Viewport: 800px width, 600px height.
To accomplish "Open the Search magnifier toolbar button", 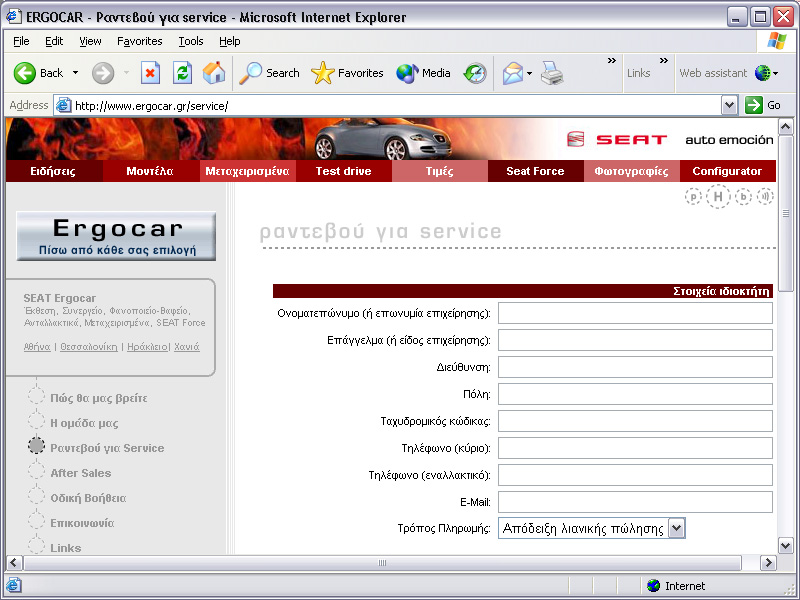I will pos(269,73).
